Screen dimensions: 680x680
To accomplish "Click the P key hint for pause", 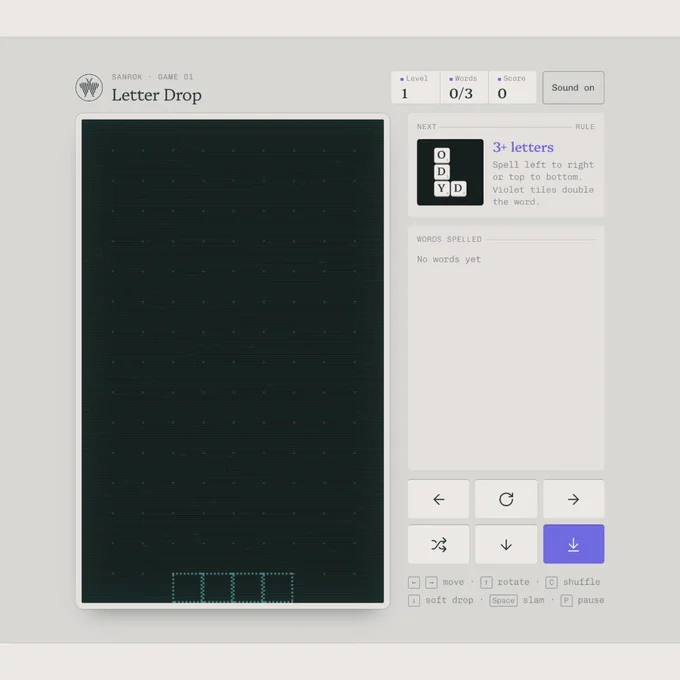I will 566,600.
